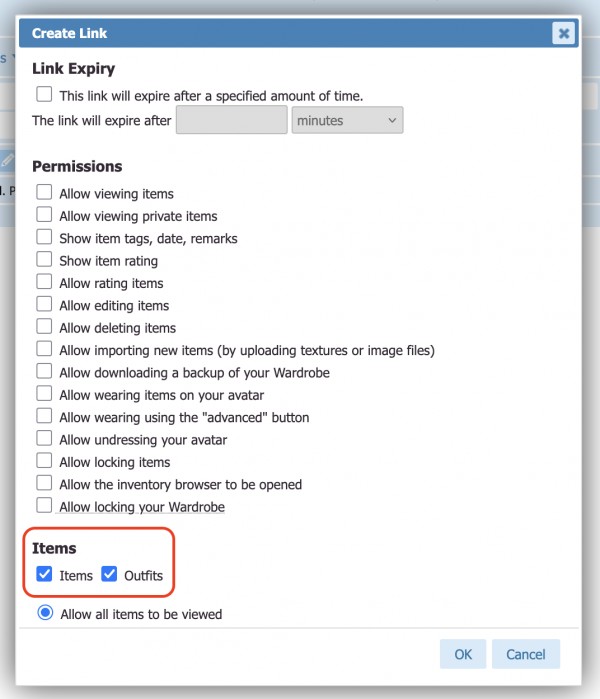Viewport: 600px width, 699px height.
Task: Tick Allow rating items
Action: pos(44,283)
